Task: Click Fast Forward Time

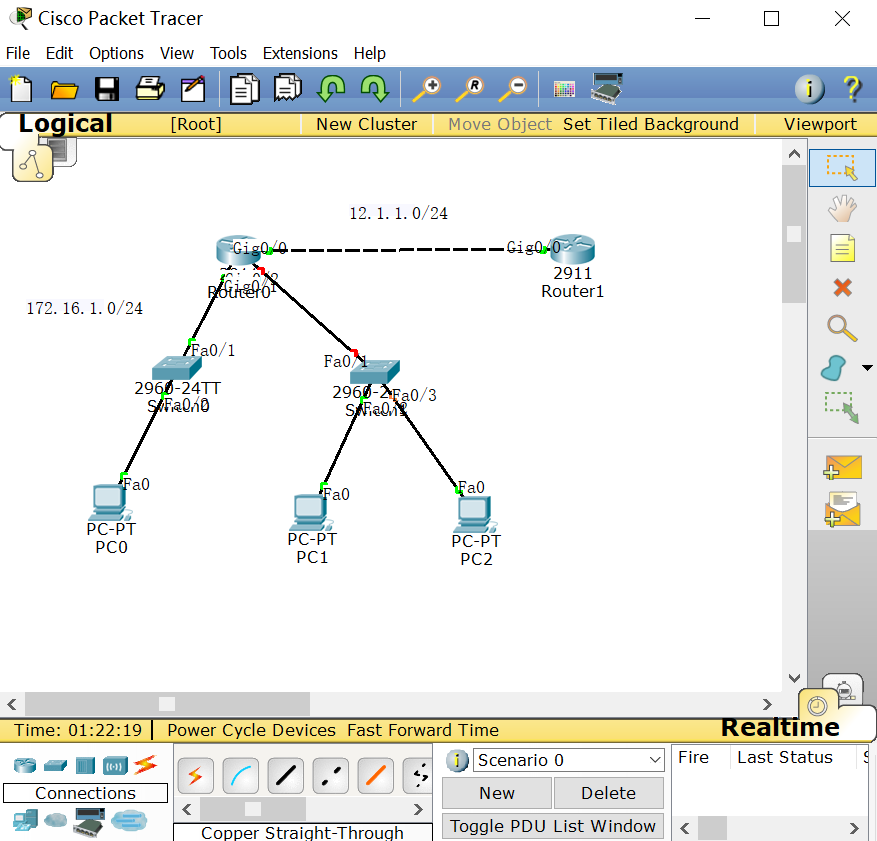Action: point(423,730)
